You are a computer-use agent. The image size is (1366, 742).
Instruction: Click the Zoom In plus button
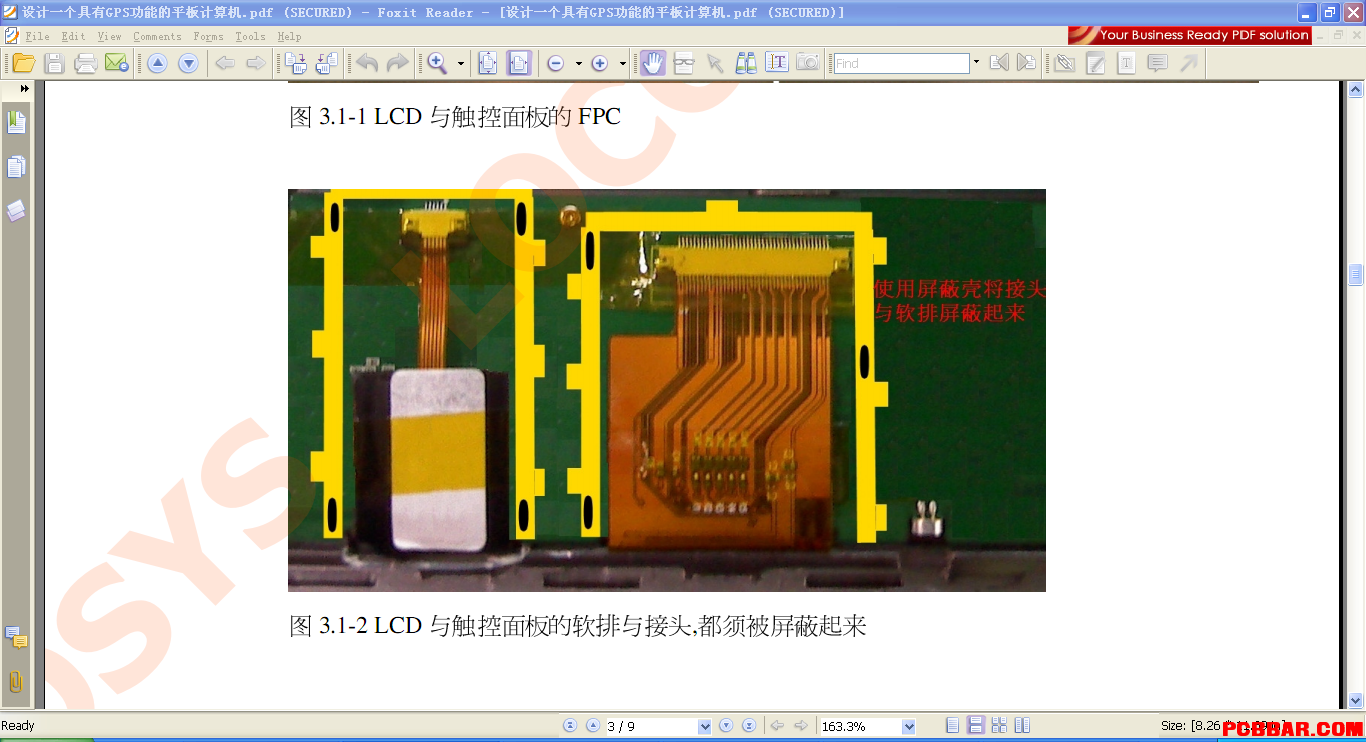(x=600, y=63)
